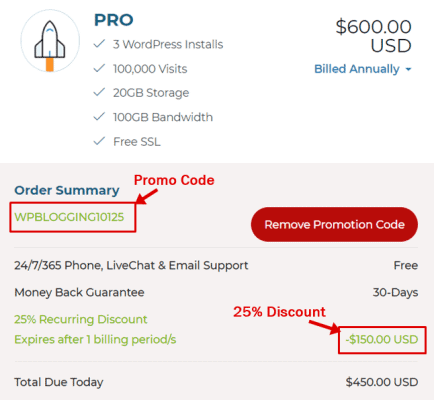Click the checkmark next to 100,000 Visits
This screenshot has height=400, width=434.
point(99,68)
